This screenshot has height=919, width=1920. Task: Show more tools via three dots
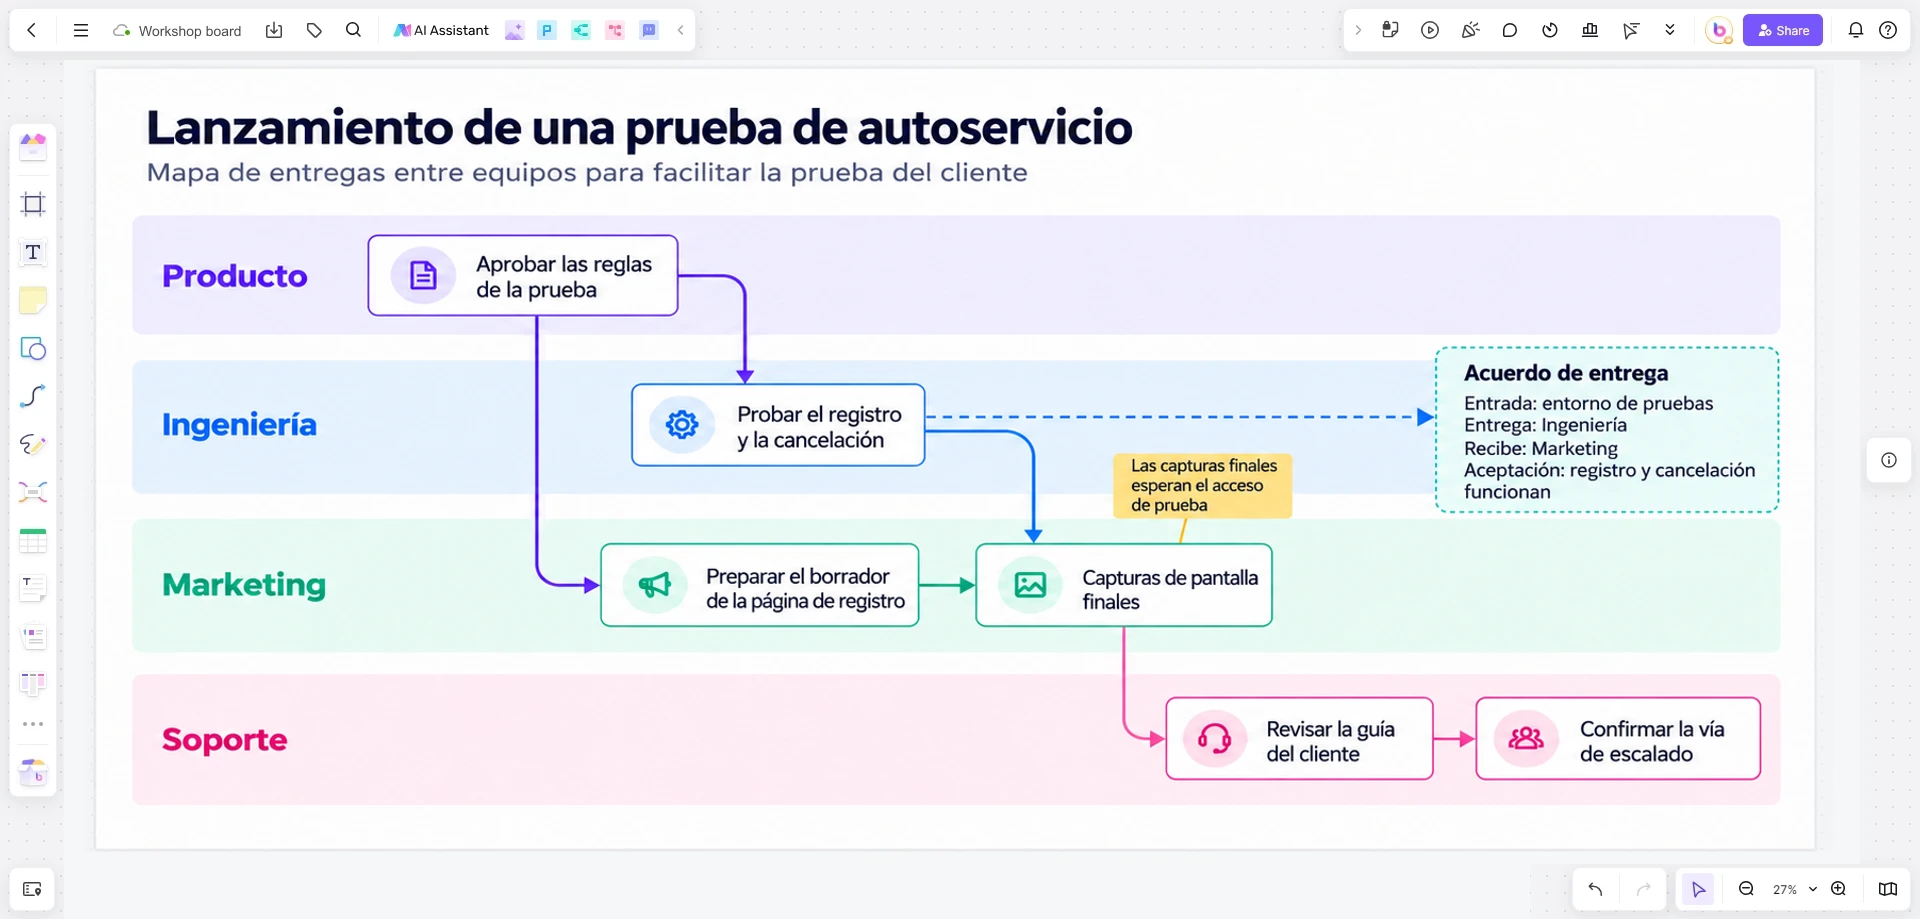[x=33, y=724]
